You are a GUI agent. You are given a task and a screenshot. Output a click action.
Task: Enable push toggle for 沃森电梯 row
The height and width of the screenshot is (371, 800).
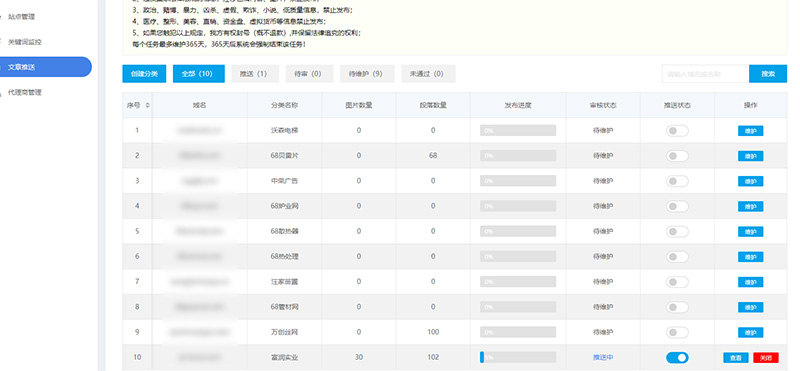pos(677,131)
